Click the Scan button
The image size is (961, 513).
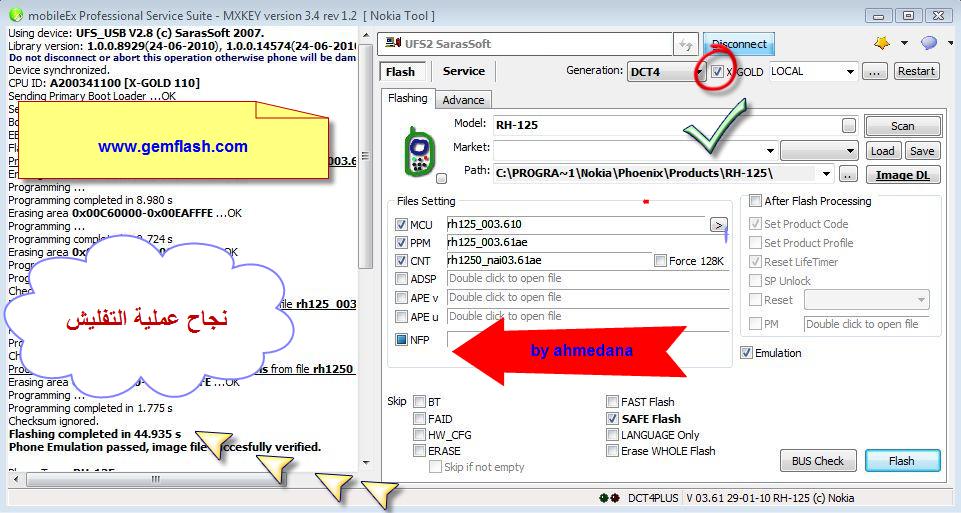903,126
